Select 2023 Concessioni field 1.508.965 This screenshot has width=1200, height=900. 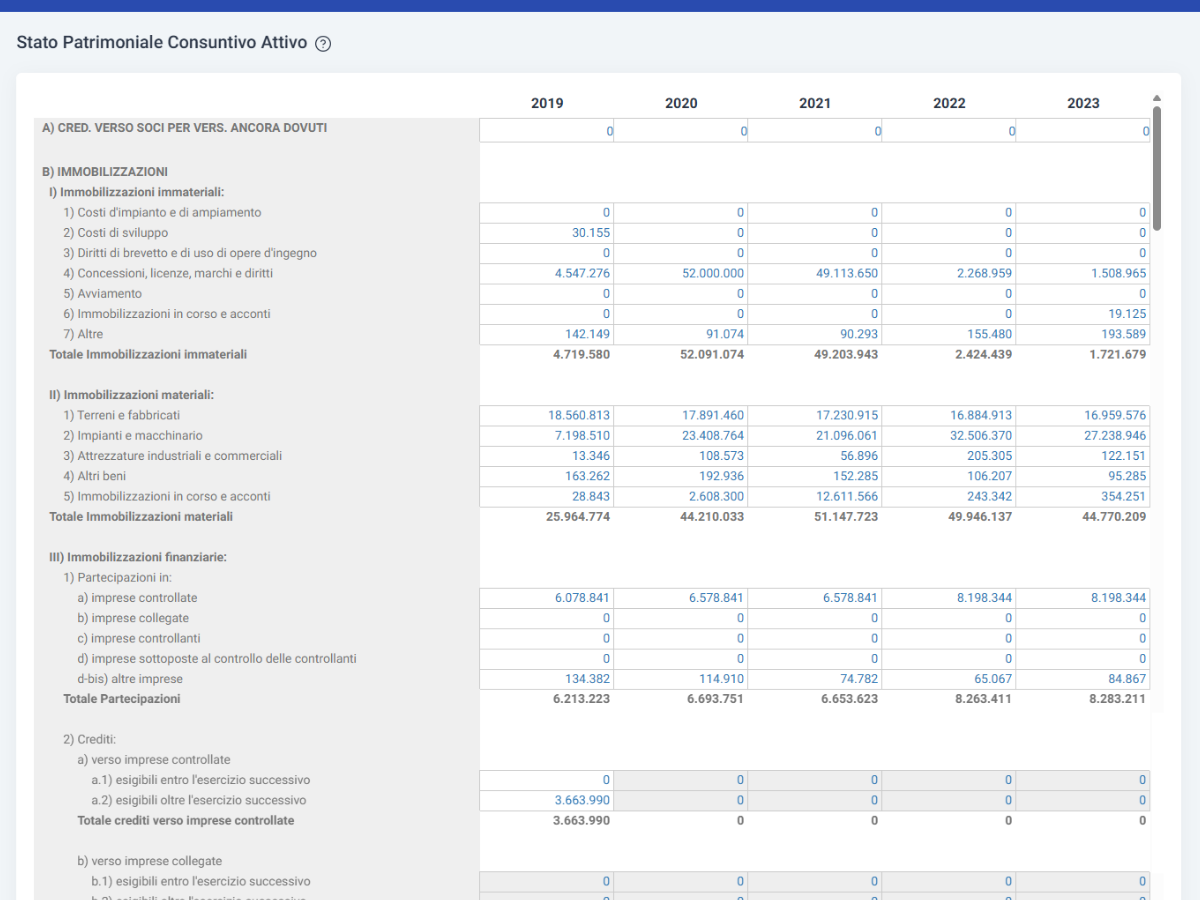coord(1083,274)
